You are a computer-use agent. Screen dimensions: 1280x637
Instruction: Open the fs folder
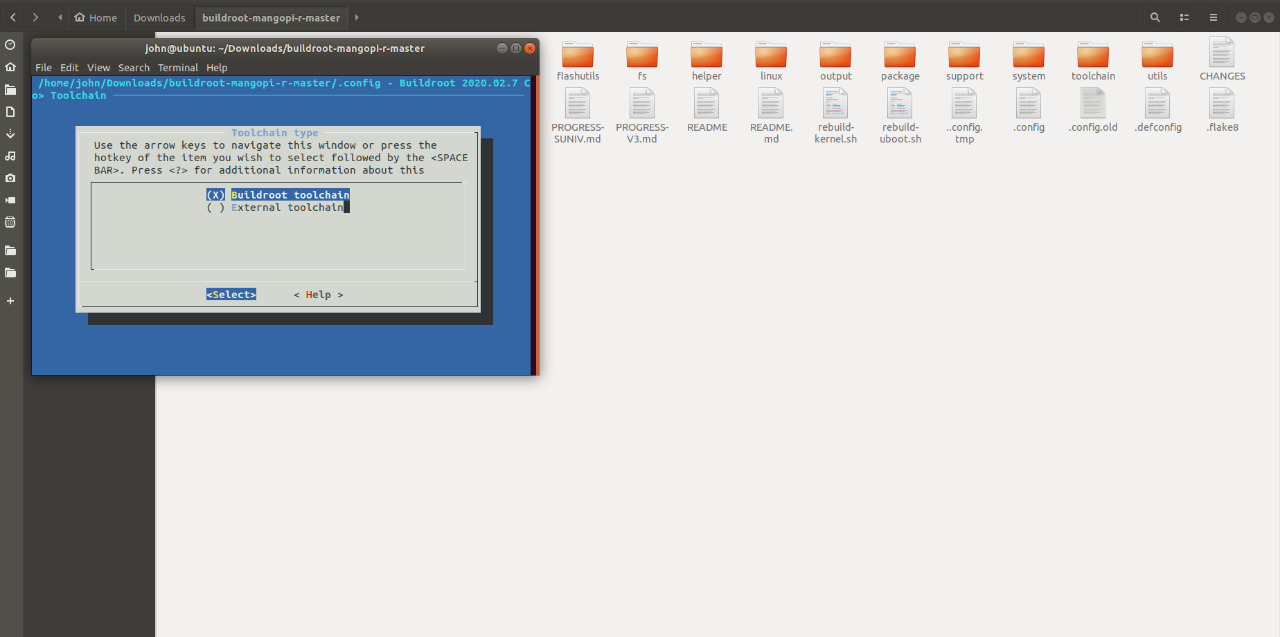[642, 62]
